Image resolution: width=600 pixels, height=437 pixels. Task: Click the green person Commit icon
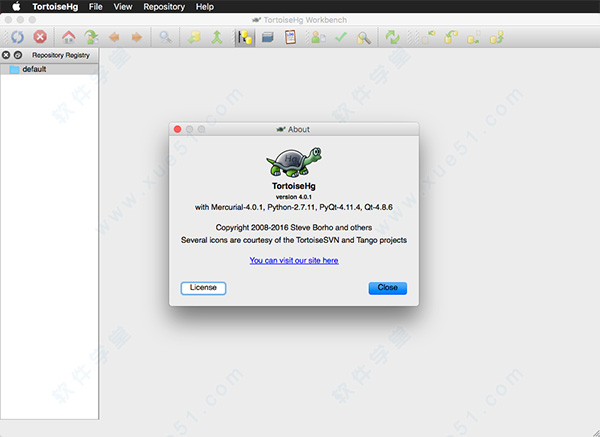tap(318, 37)
